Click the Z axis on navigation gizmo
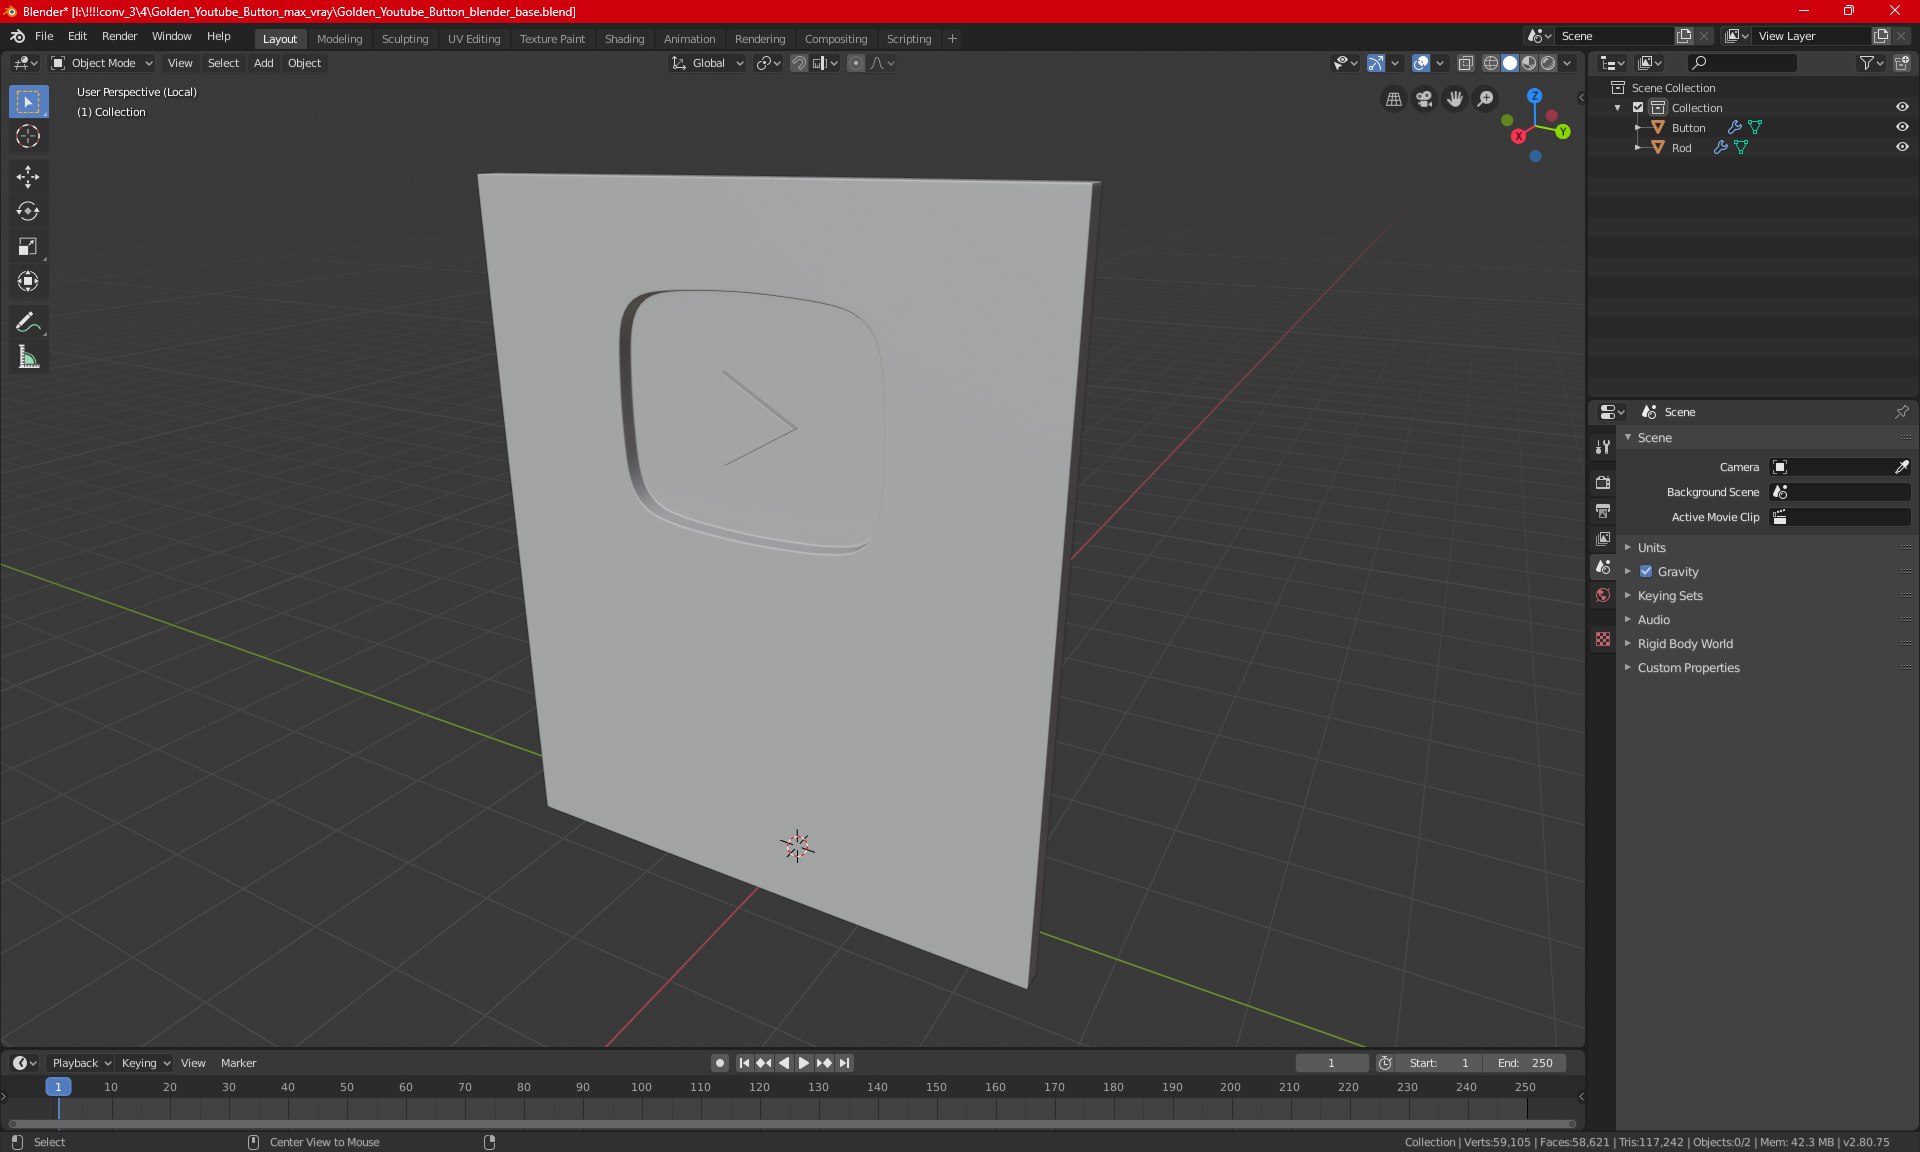This screenshot has width=1920, height=1152. pos(1534,96)
